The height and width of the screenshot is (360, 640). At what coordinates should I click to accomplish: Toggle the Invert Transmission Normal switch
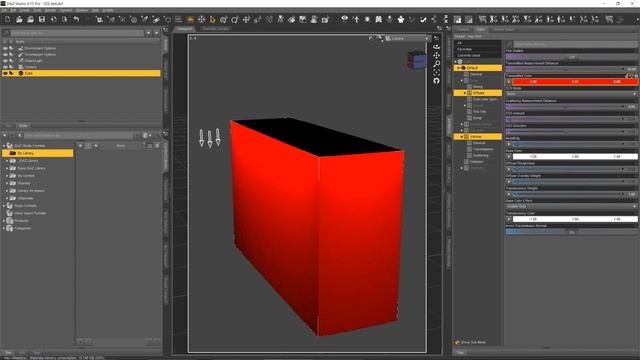click(571, 231)
